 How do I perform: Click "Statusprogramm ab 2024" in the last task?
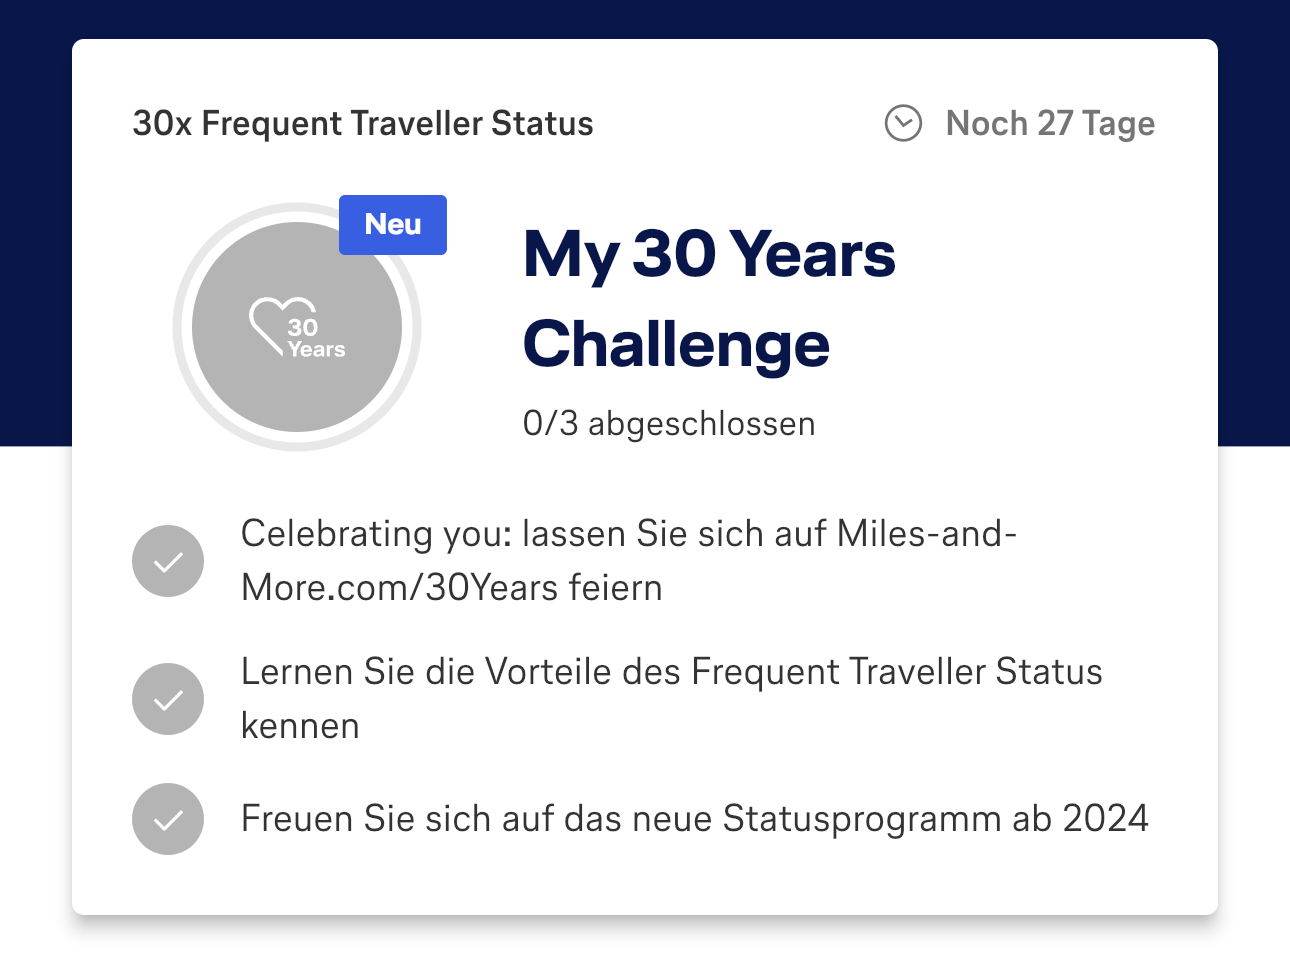click(935, 819)
